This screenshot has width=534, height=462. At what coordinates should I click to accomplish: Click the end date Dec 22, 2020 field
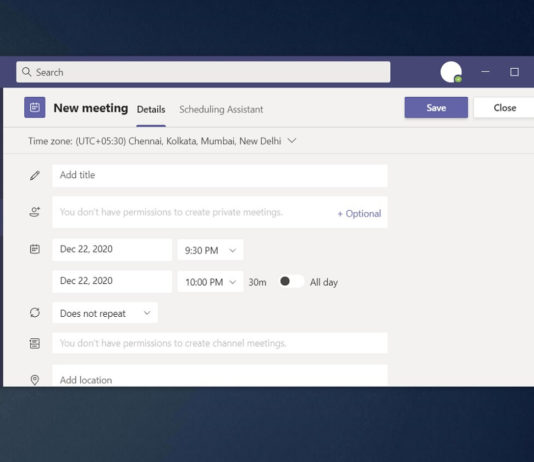pos(112,281)
